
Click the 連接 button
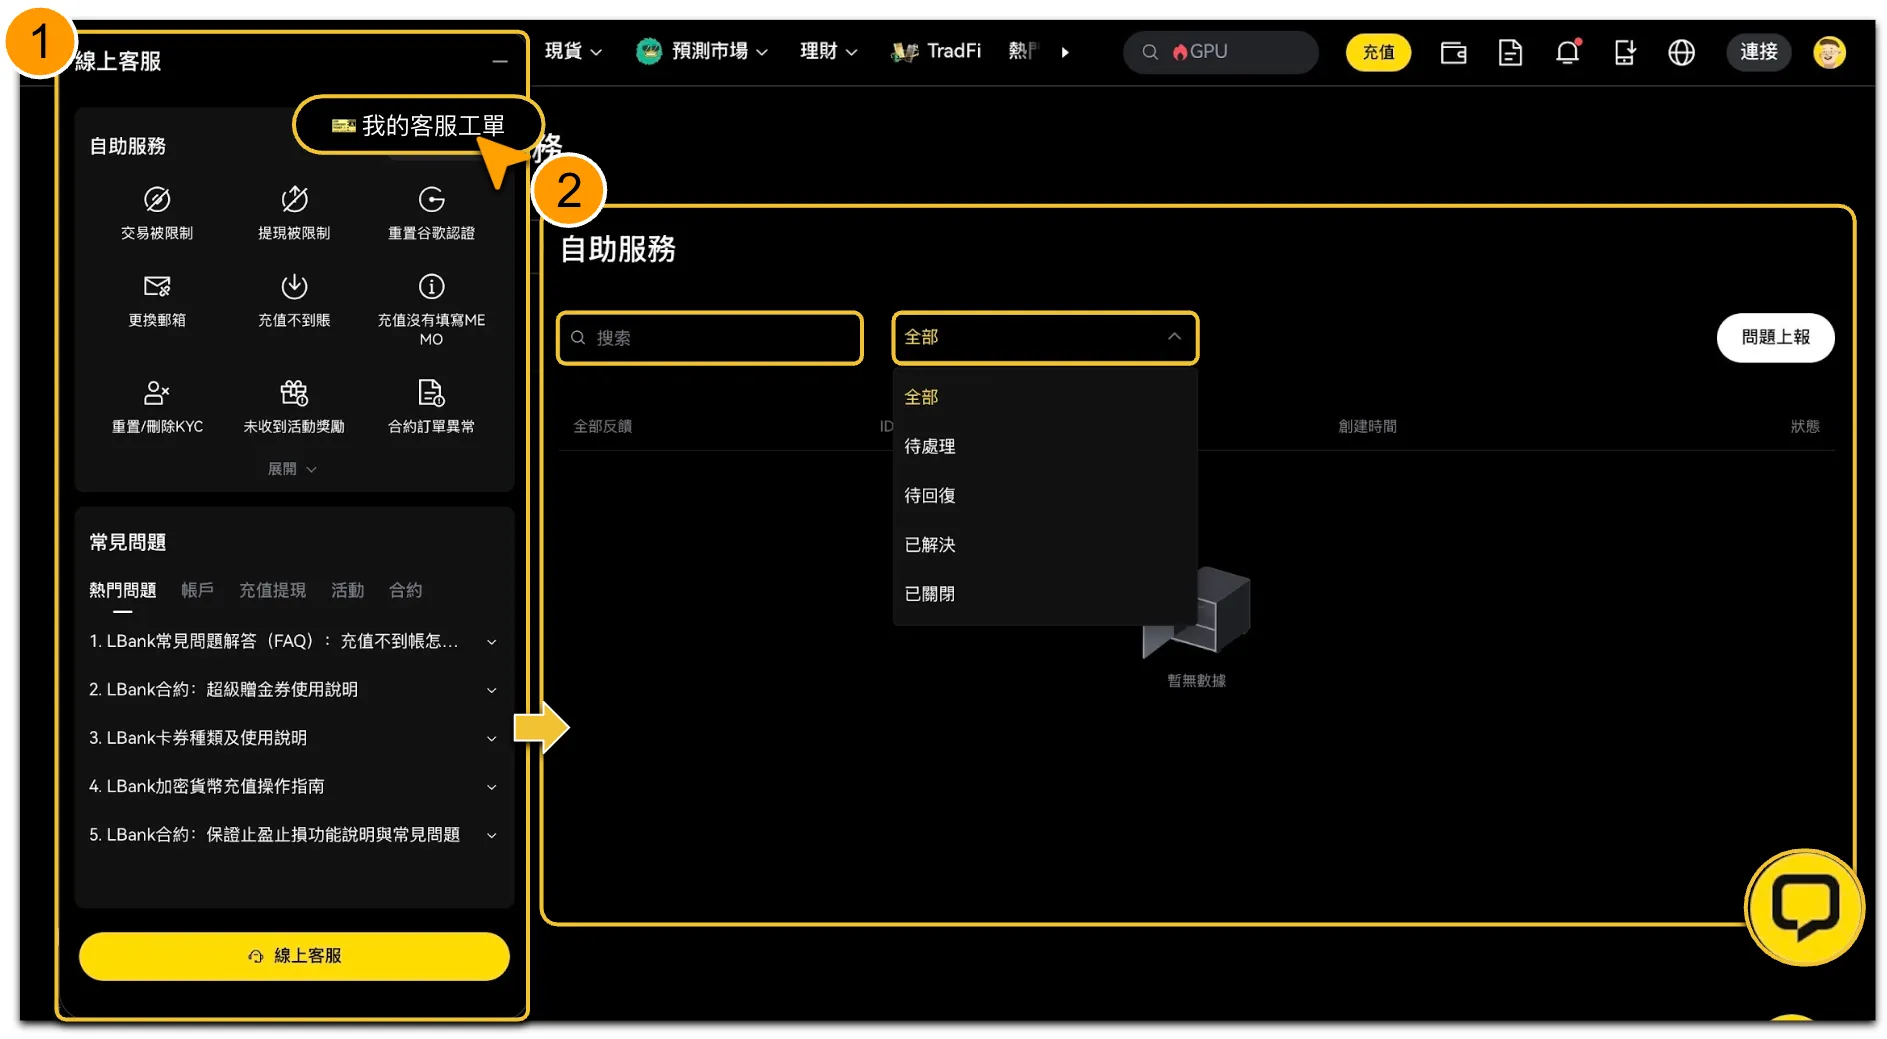(1758, 52)
